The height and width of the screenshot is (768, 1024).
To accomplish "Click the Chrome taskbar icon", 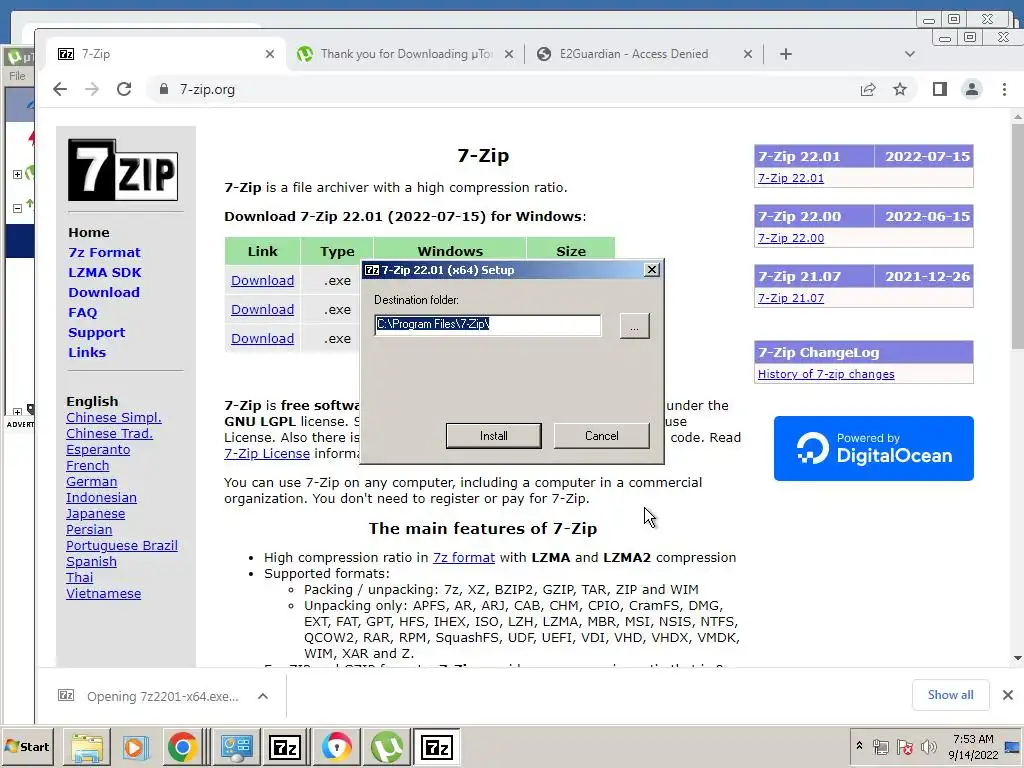I will tap(183, 747).
